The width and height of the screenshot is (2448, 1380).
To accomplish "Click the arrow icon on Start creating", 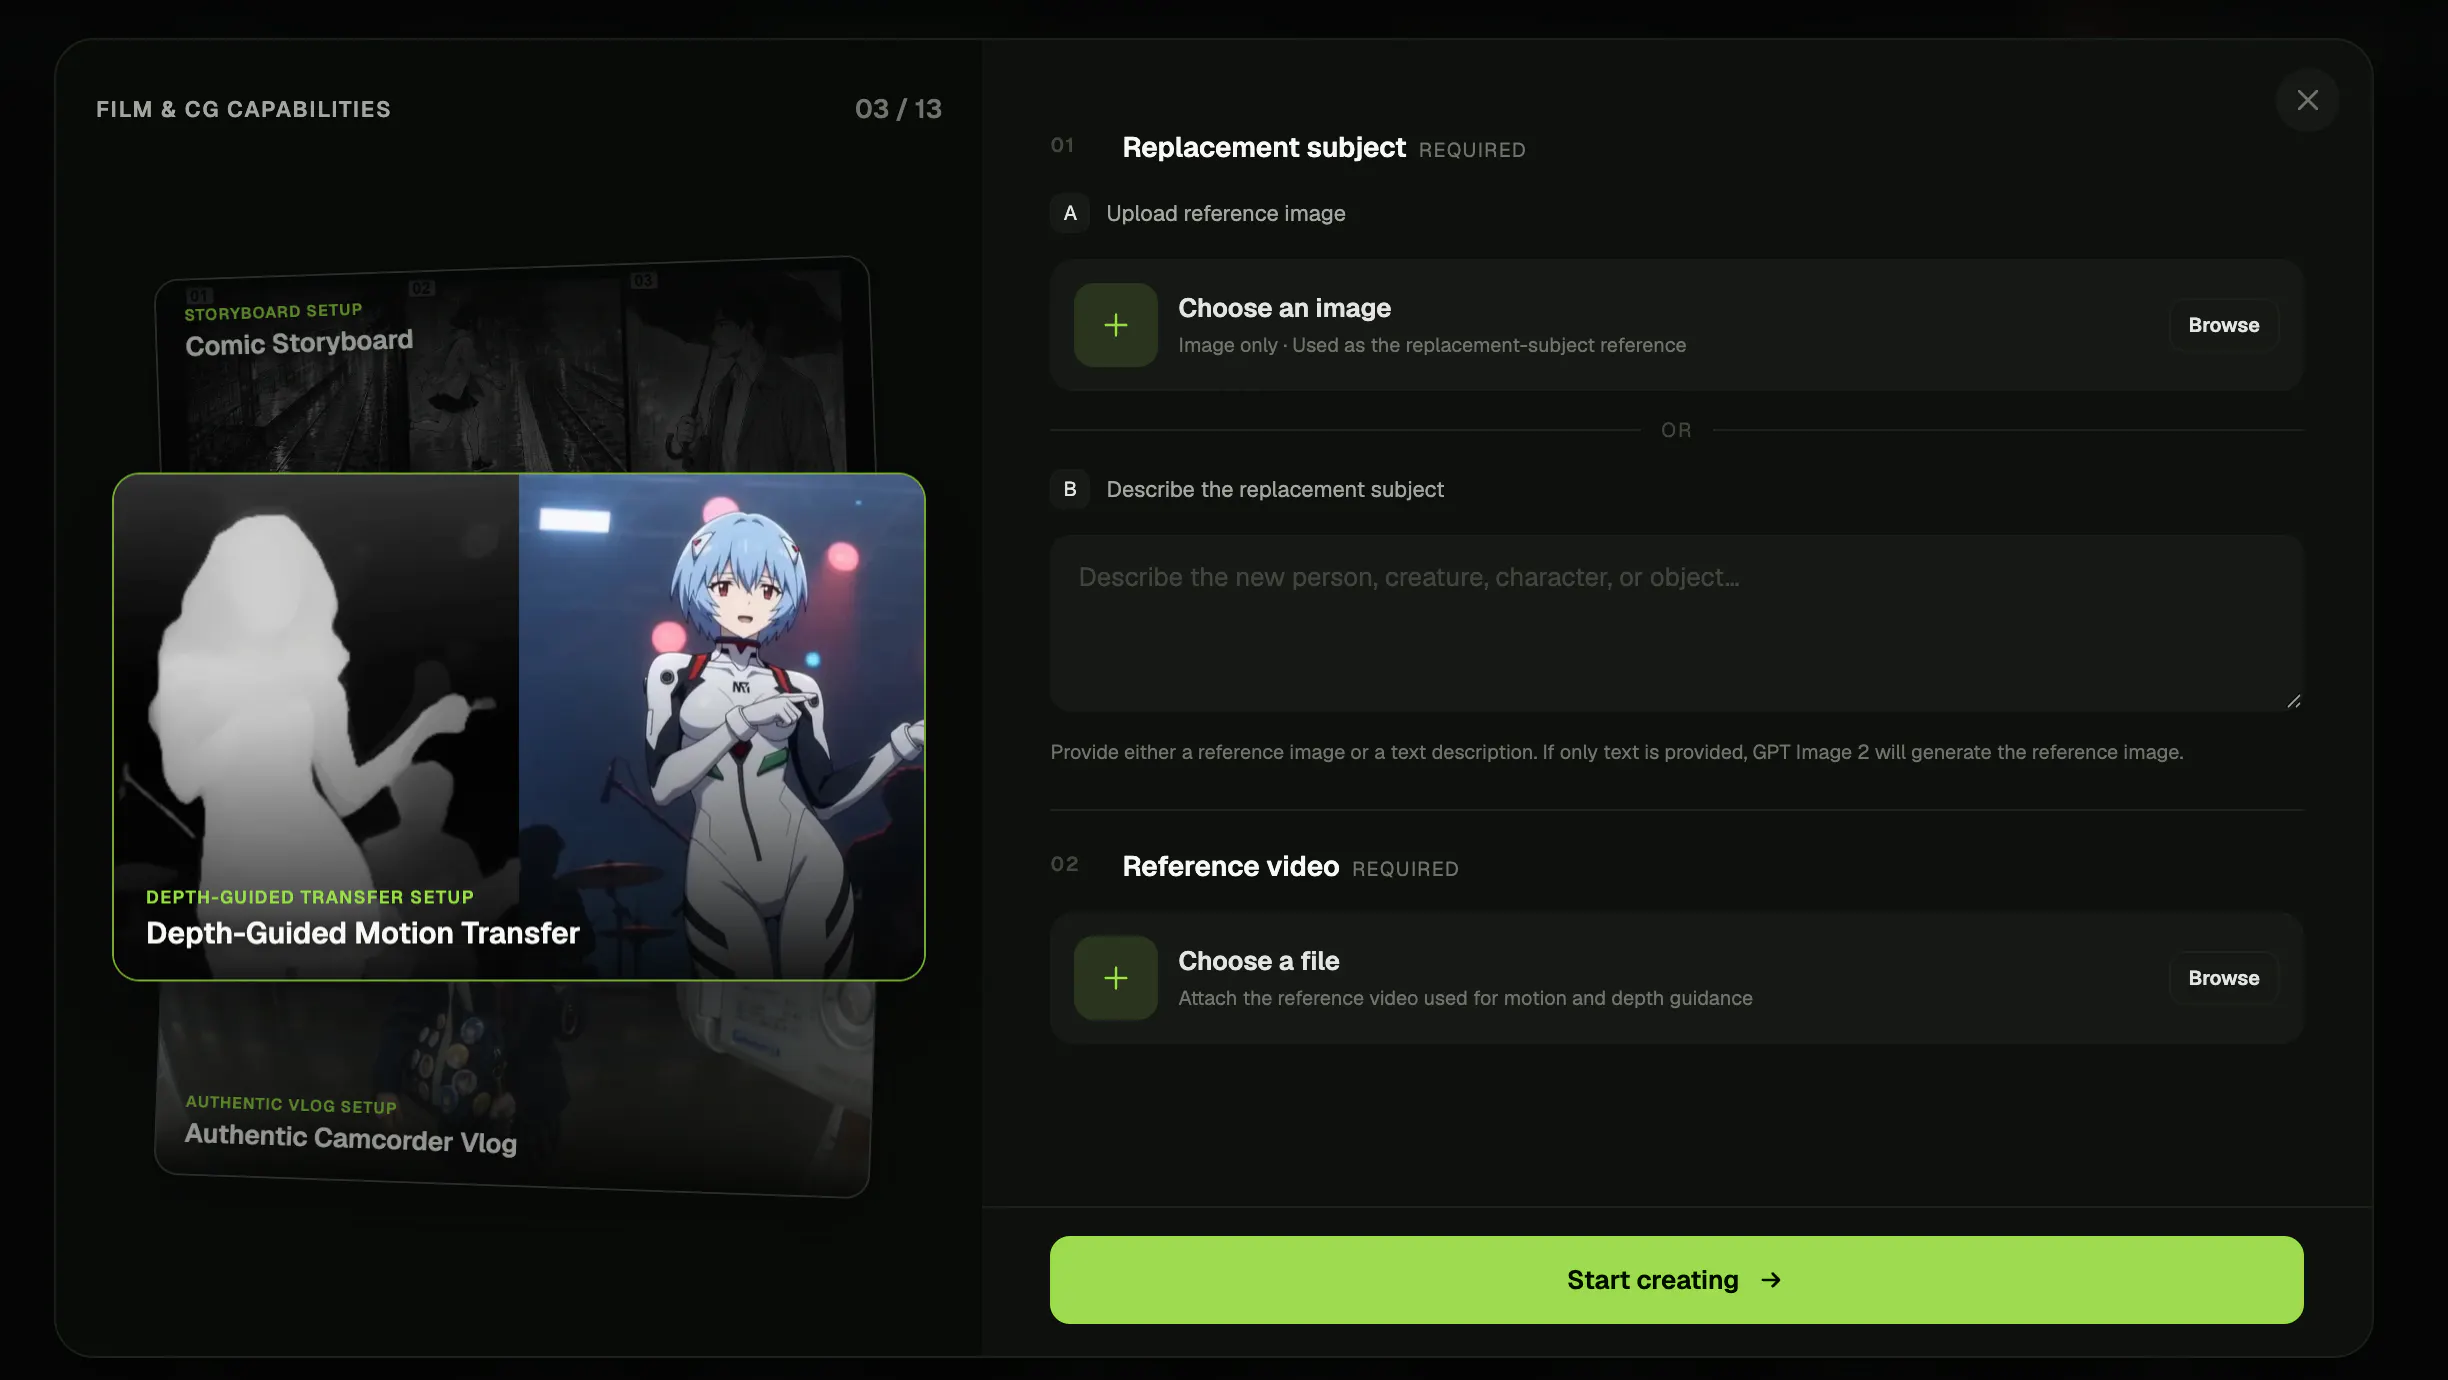I will [x=1771, y=1280].
